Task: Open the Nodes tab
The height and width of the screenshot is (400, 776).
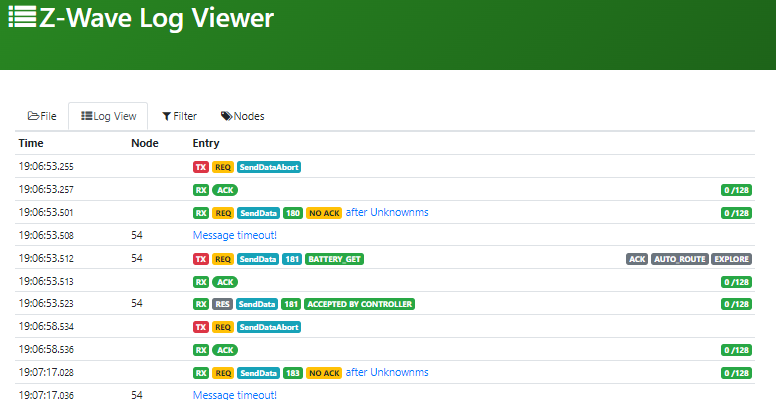Action: pos(243,116)
